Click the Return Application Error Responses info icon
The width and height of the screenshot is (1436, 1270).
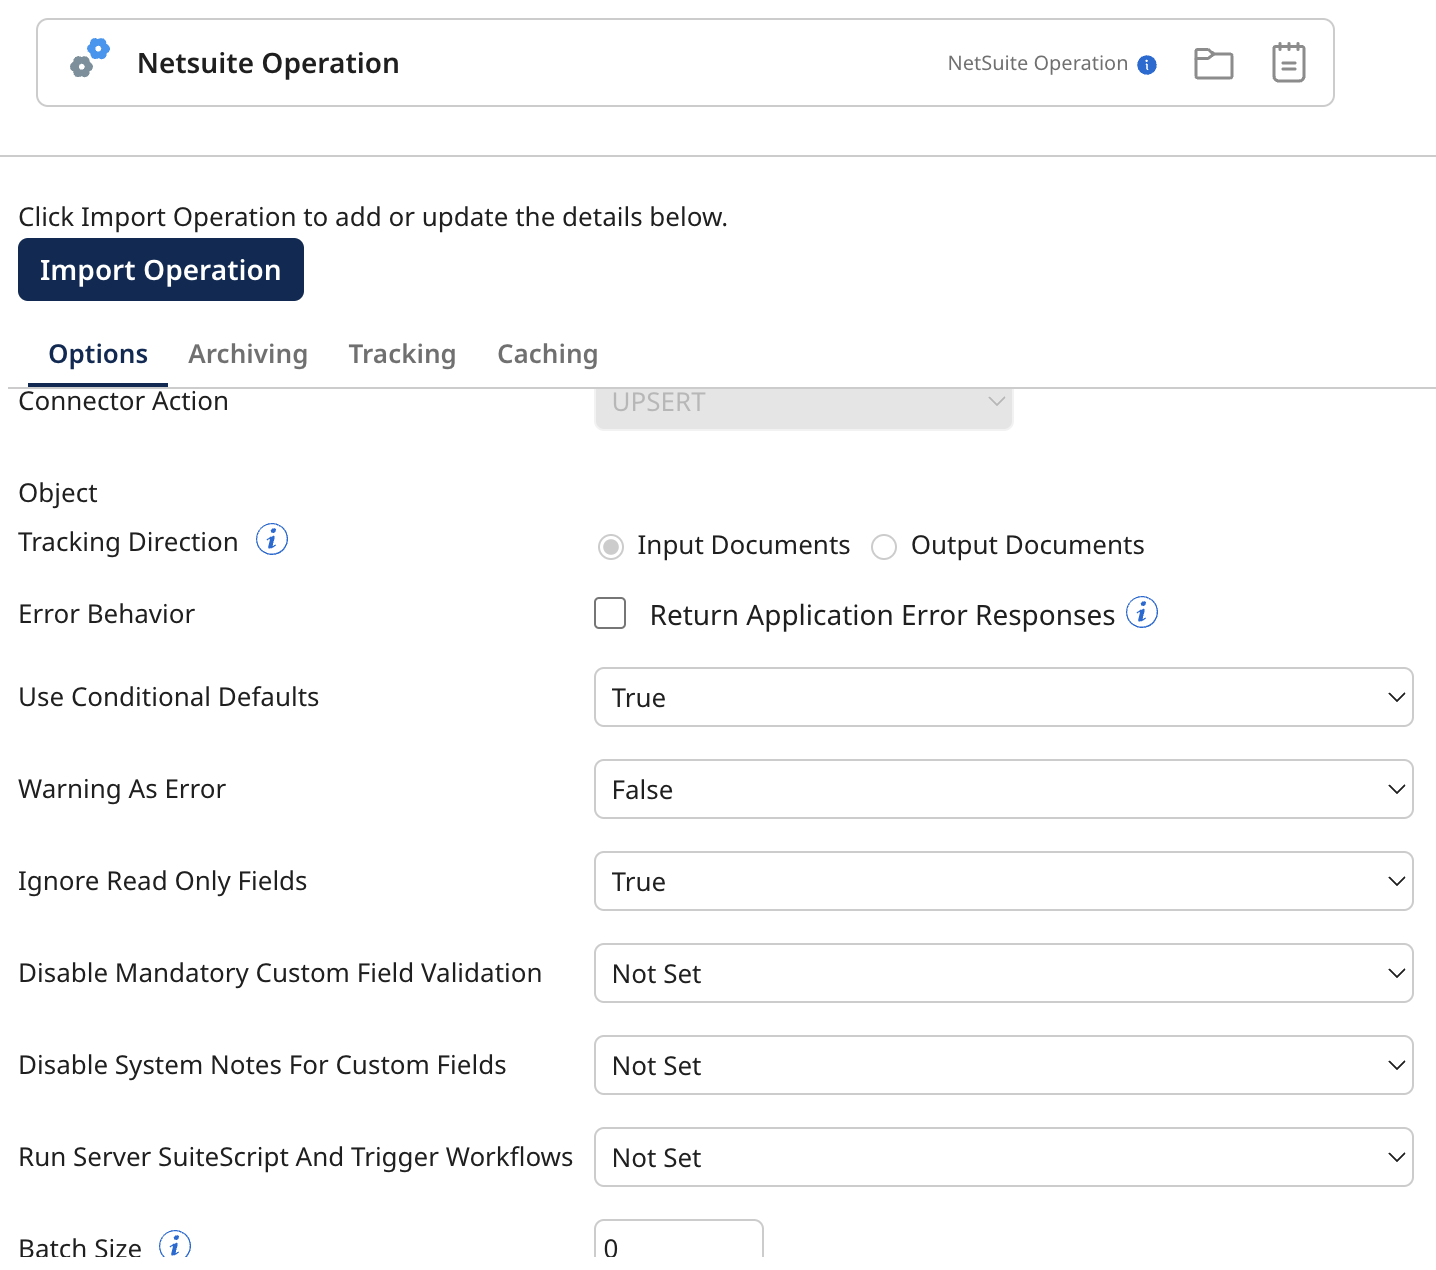(1143, 611)
